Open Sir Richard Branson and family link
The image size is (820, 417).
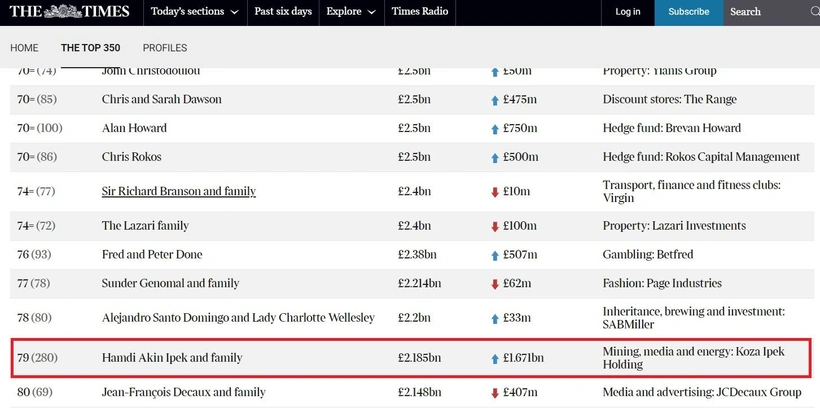click(x=179, y=191)
